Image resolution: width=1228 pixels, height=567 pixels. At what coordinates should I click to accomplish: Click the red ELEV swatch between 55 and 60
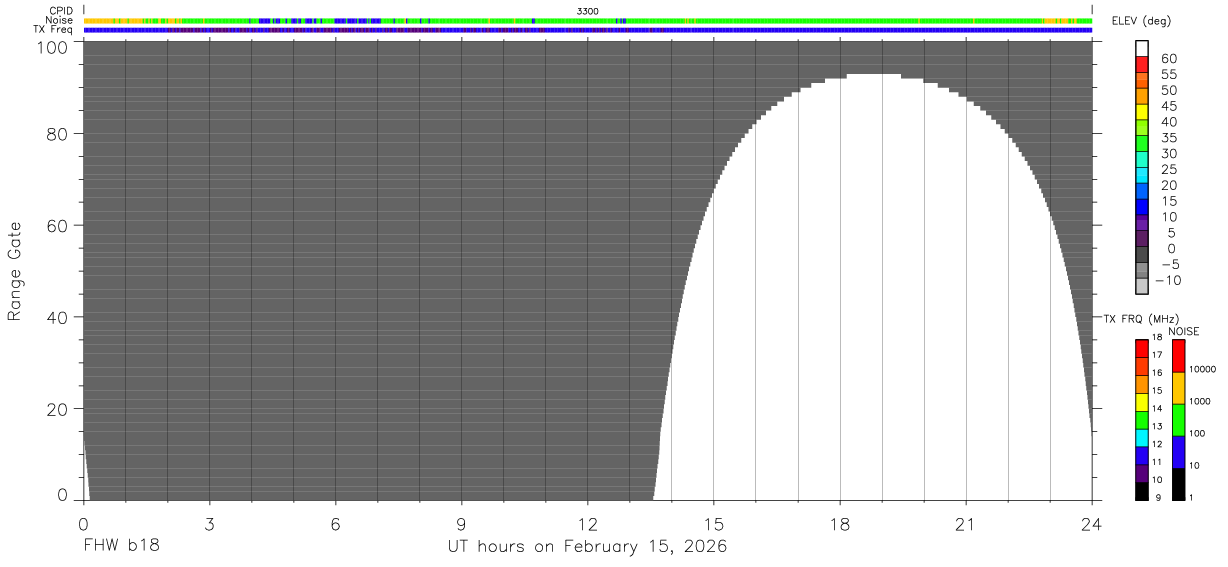1142,67
